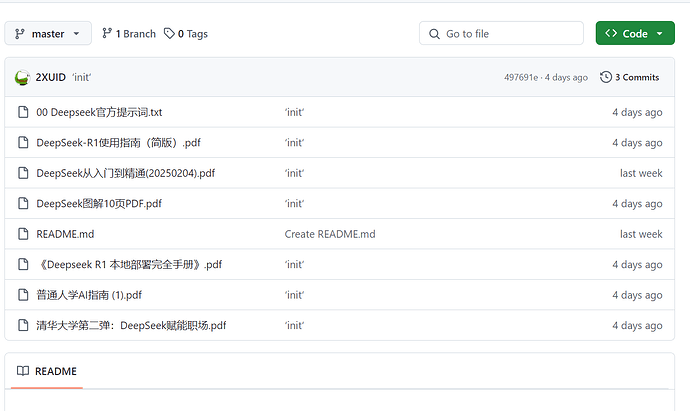Screen dimensions: 690x411
Task: Open 2XUID user avatar
Action: (22, 77)
